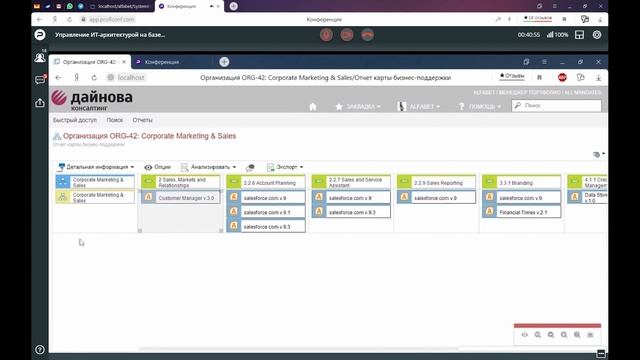
Task: Toggle Опции view options button
Action: tap(158, 167)
